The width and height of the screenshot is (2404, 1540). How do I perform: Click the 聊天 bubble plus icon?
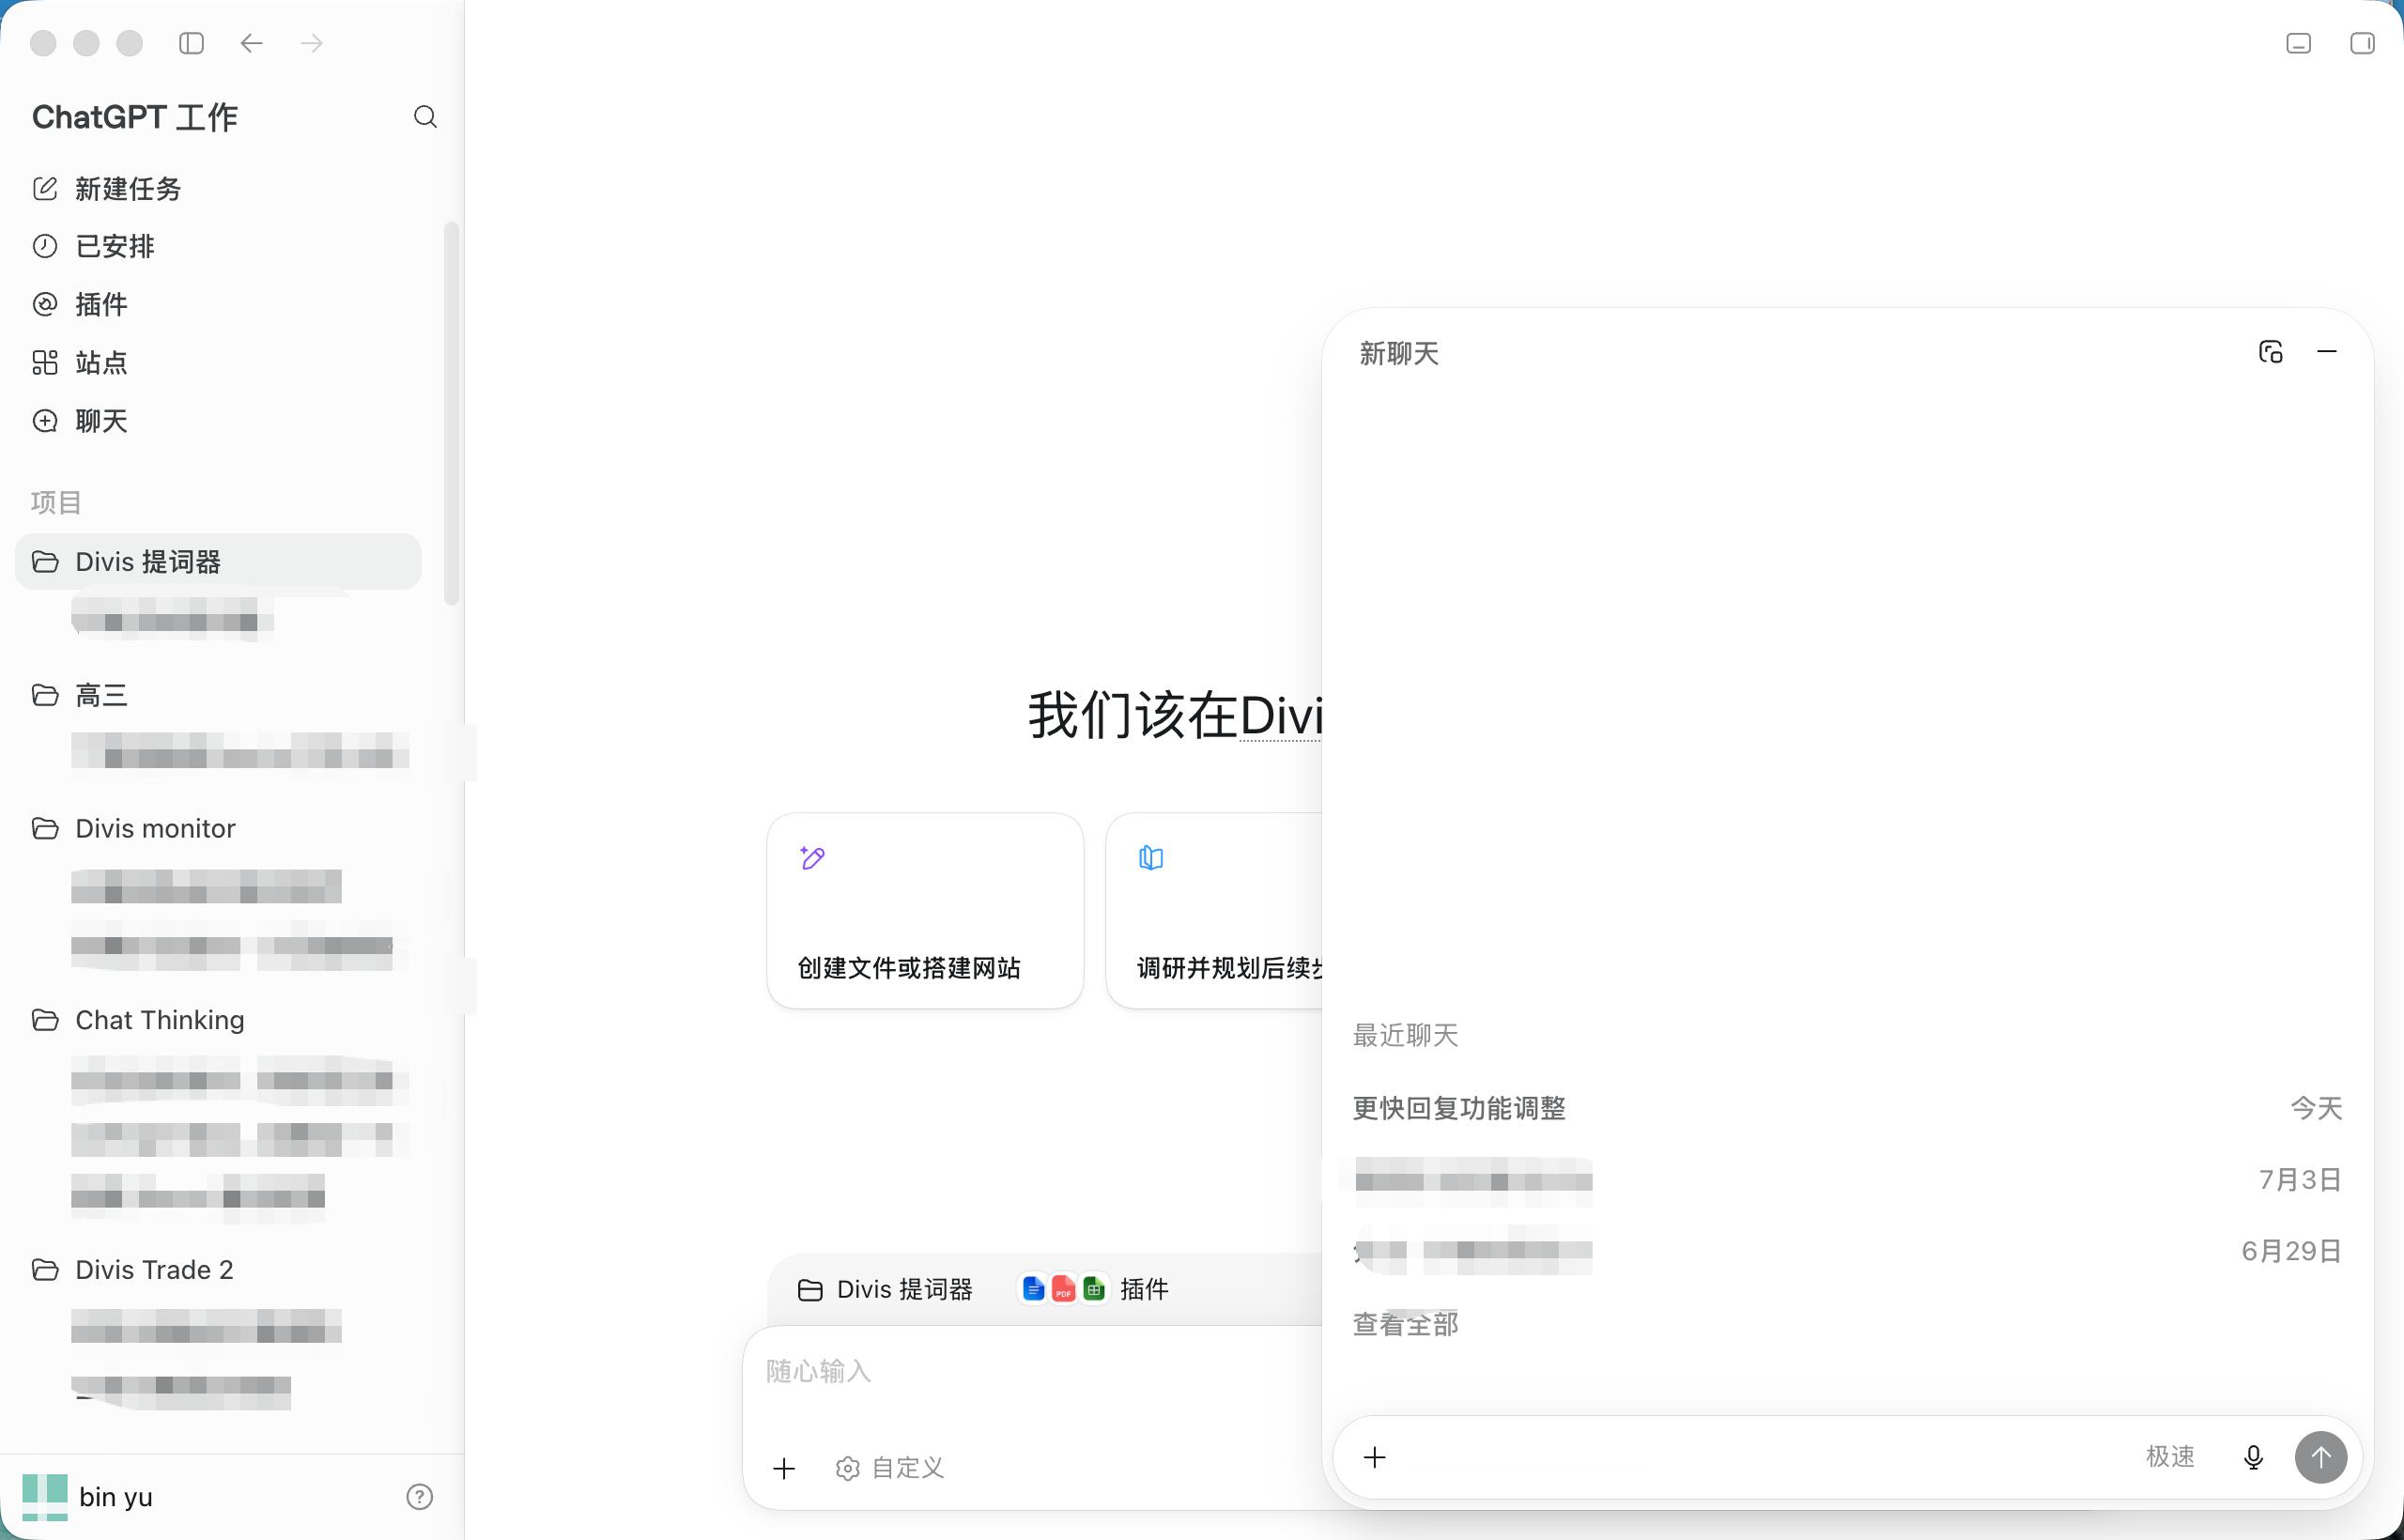[x=45, y=420]
